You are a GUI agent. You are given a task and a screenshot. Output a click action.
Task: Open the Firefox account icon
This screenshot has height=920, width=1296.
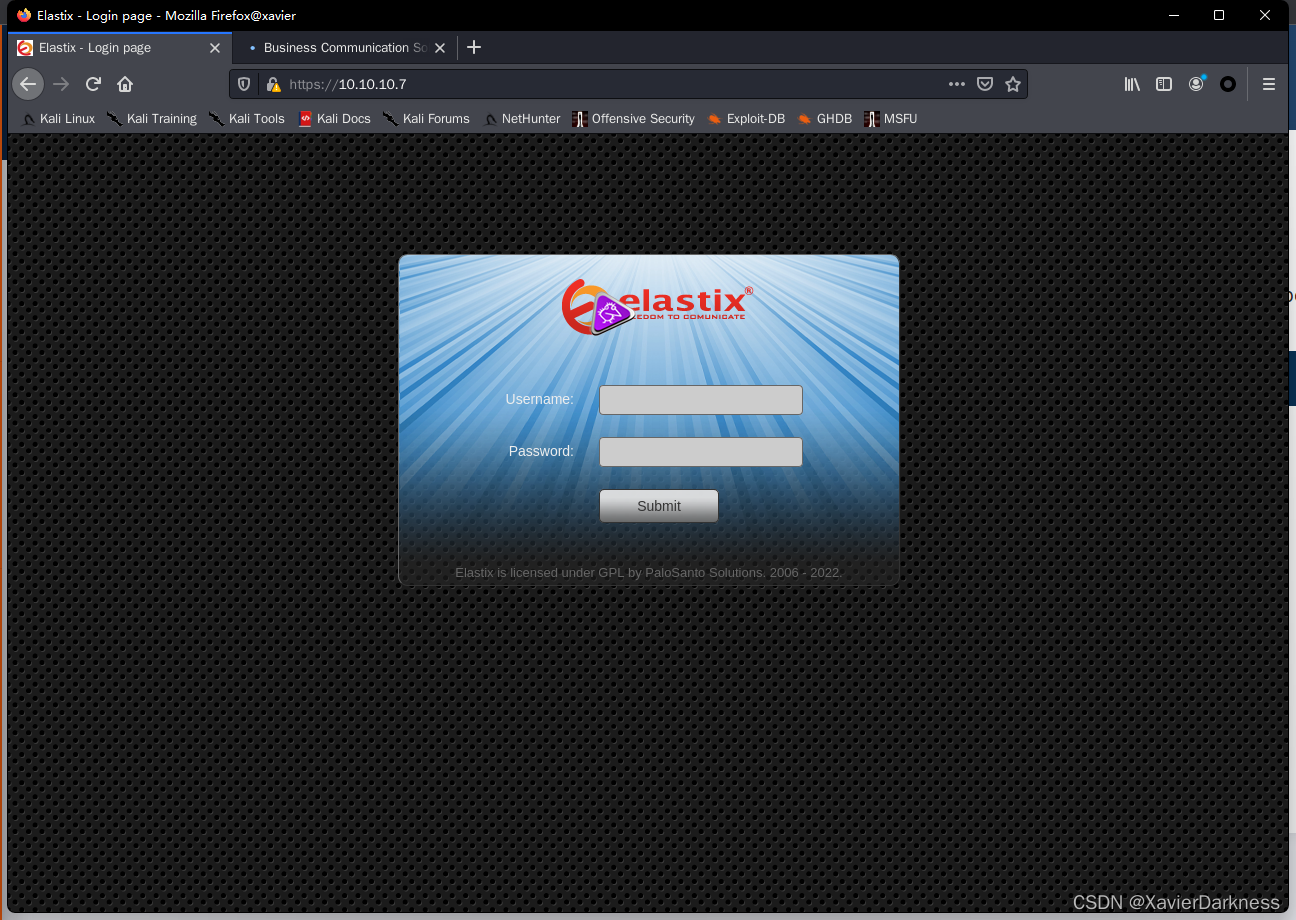(x=1196, y=84)
